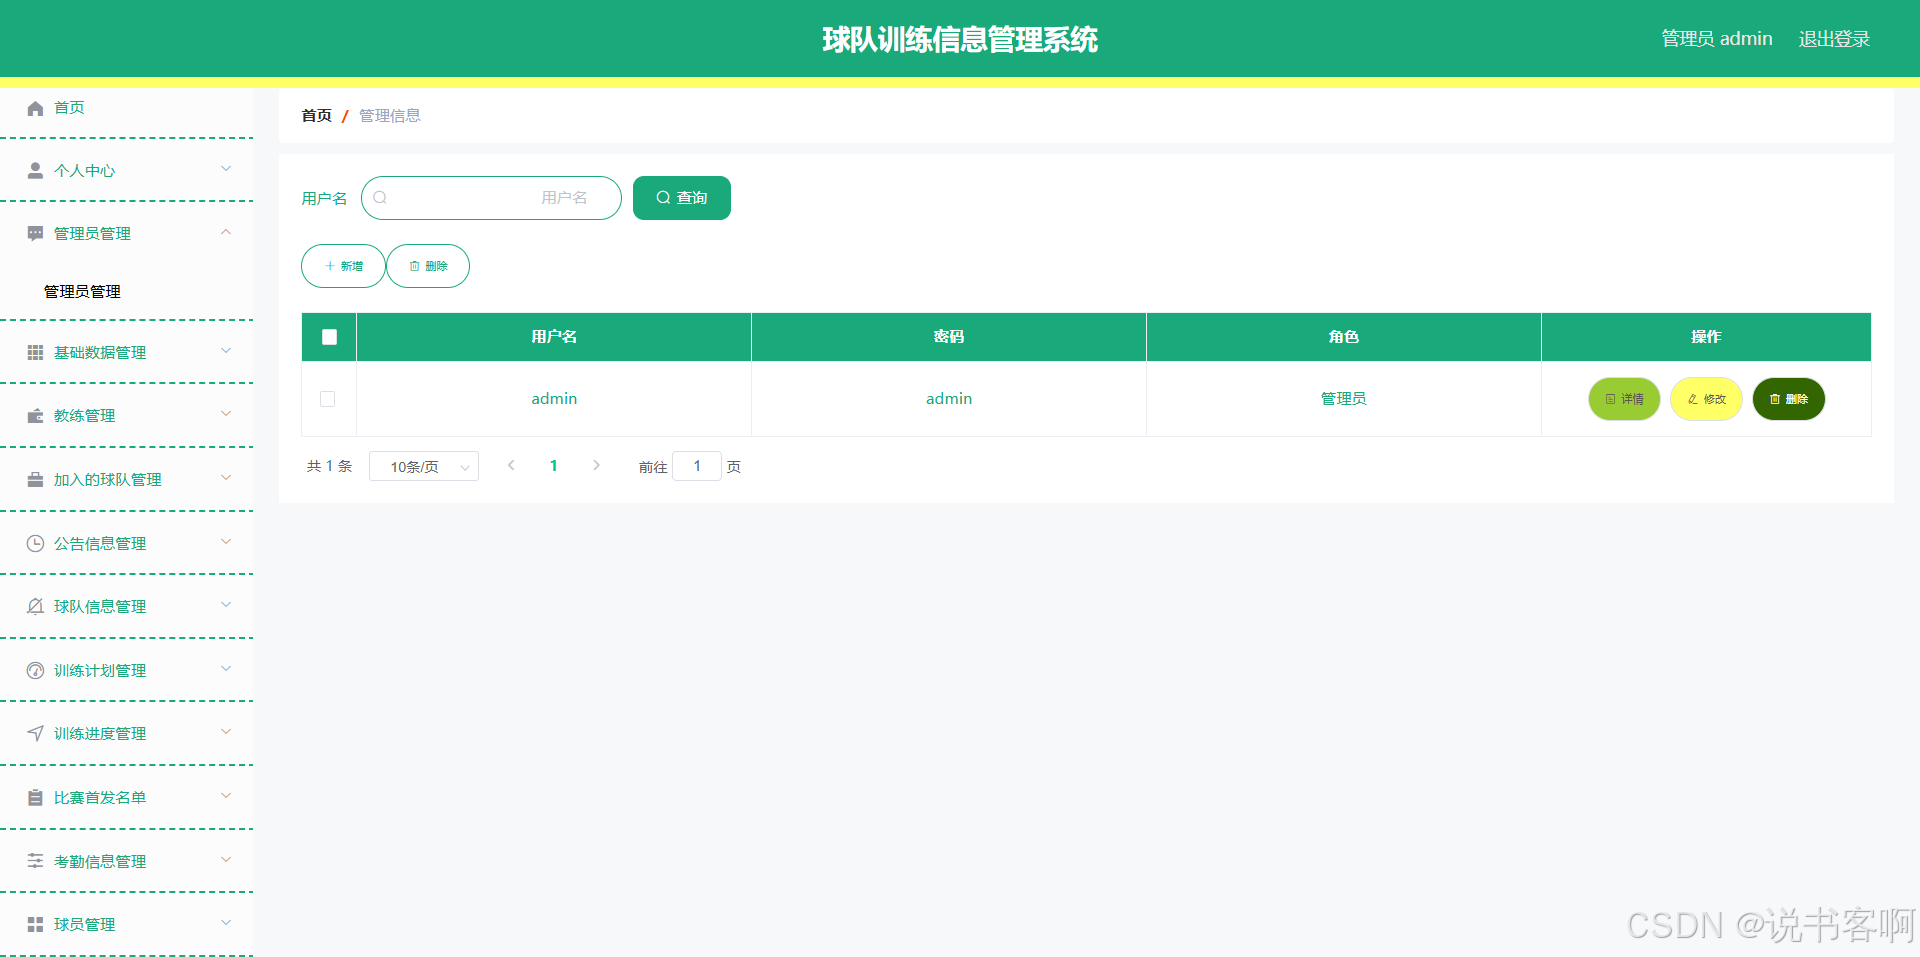
Task: Select page 1 in pagination
Action: point(554,466)
